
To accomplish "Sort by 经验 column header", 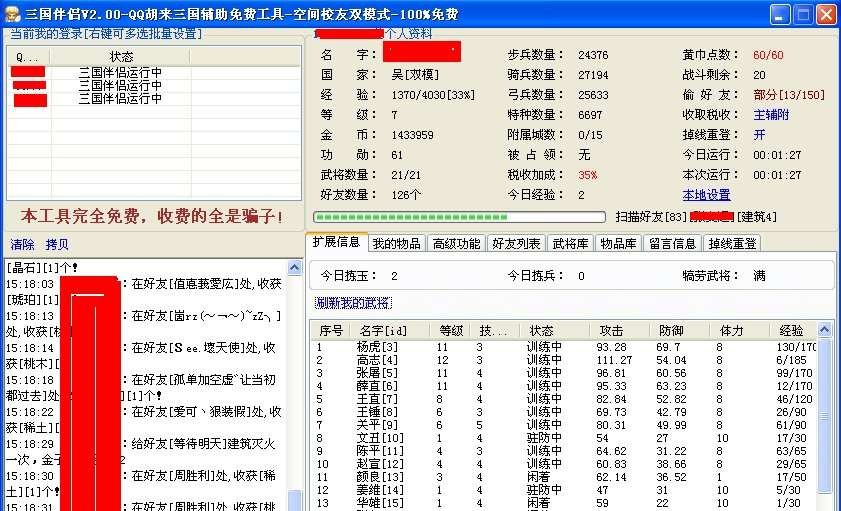I will 792,330.
